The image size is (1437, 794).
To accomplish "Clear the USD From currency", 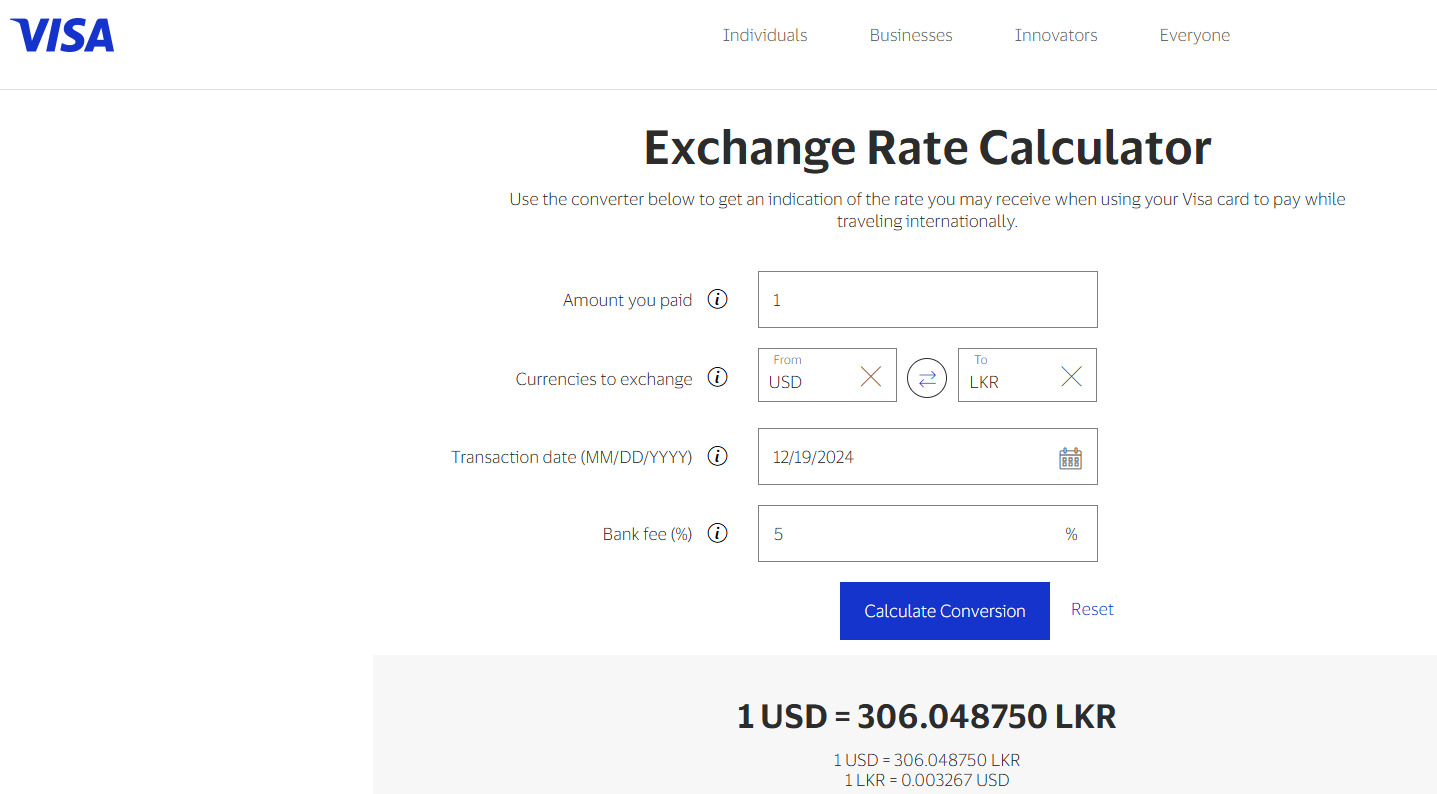I will (871, 376).
